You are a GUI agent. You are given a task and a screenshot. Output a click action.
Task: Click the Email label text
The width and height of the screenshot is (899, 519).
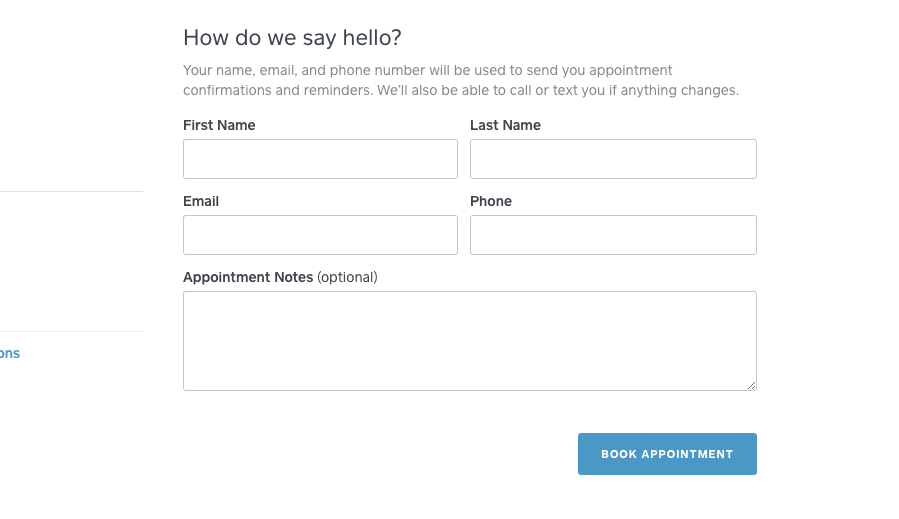click(201, 201)
